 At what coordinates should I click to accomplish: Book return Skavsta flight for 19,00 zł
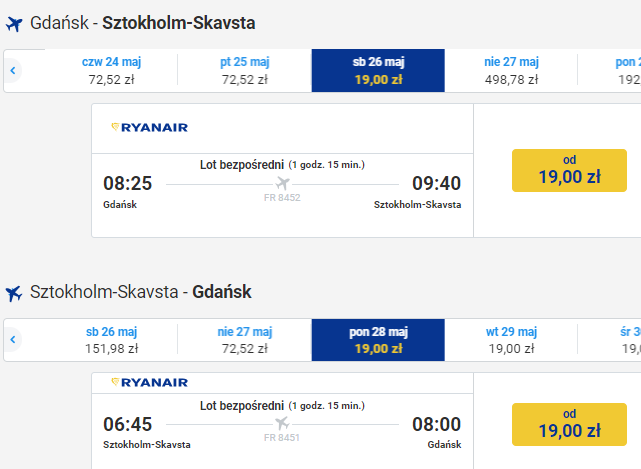569,424
